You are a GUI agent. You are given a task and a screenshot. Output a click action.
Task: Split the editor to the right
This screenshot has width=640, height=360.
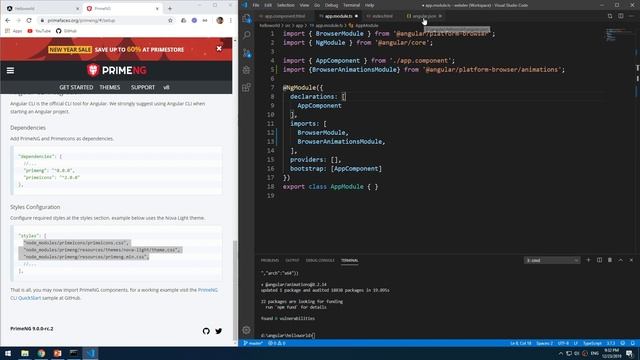pyautogui.click(x=620, y=16)
